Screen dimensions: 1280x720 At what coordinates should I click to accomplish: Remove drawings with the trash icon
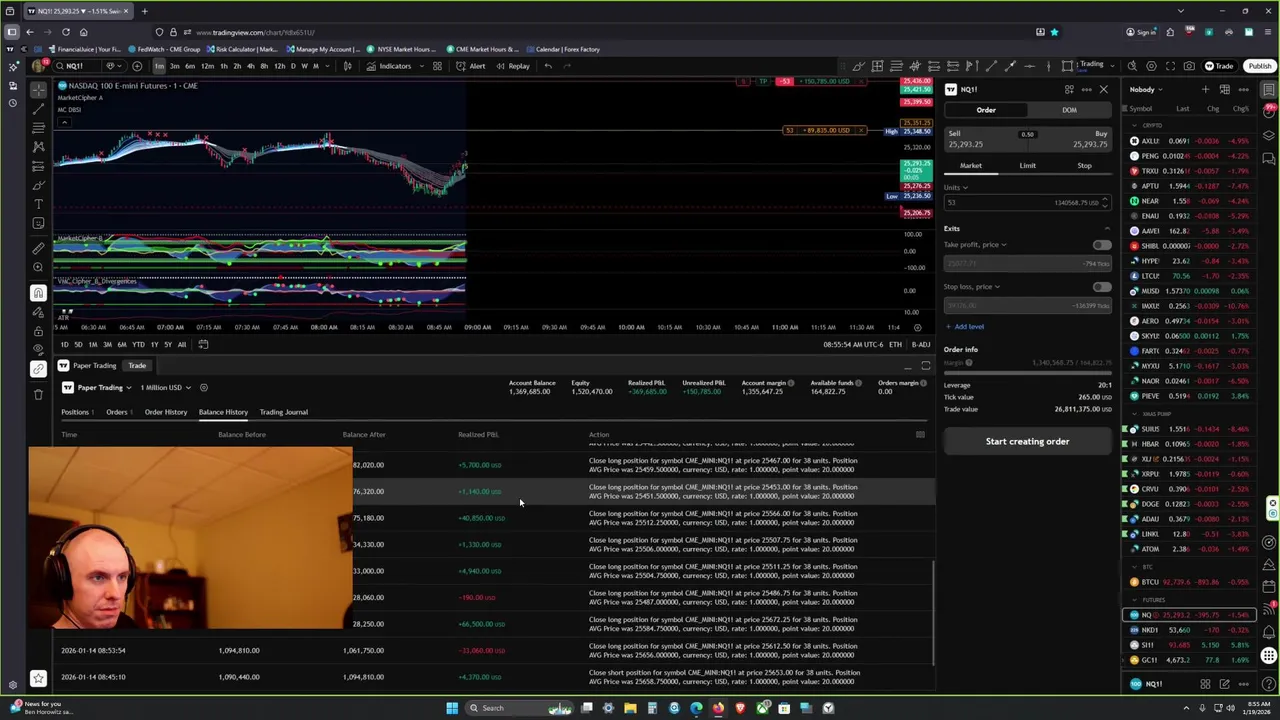coord(38,394)
